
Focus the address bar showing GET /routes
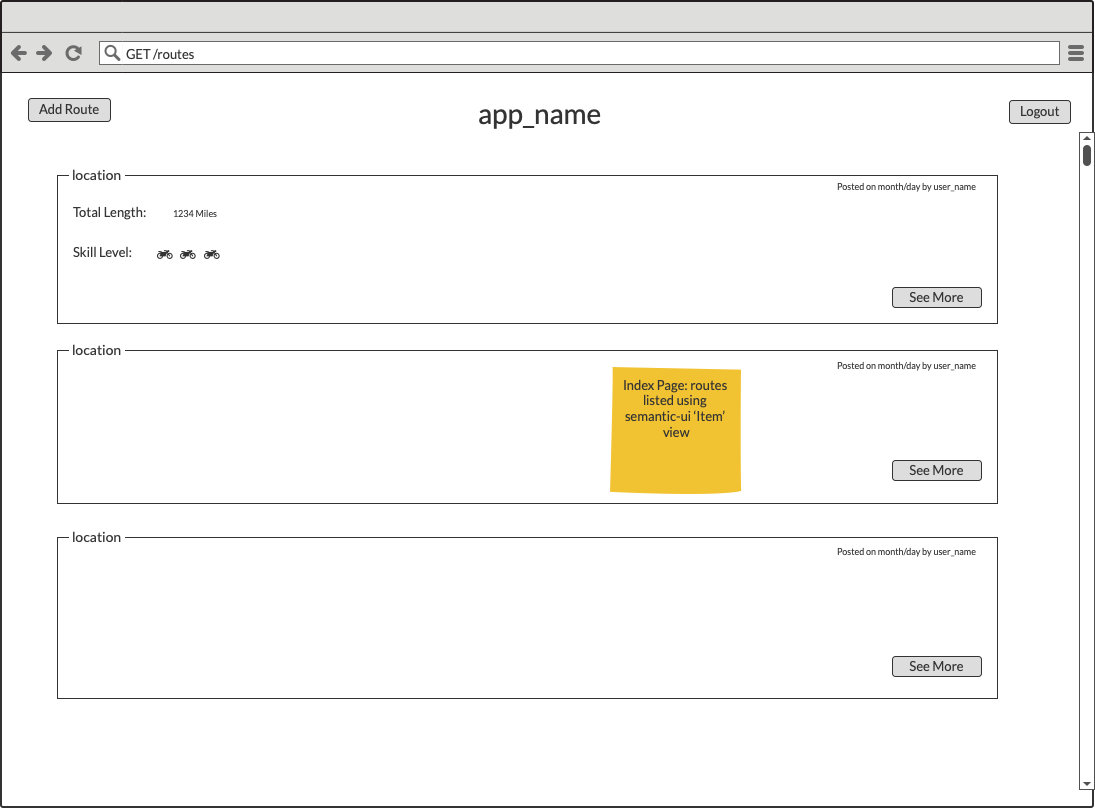[x=579, y=53]
